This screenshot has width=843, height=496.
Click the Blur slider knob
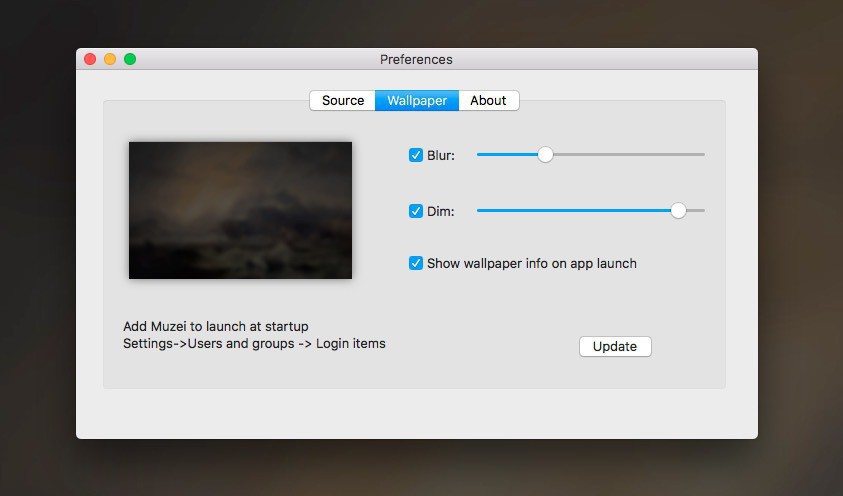(x=545, y=155)
